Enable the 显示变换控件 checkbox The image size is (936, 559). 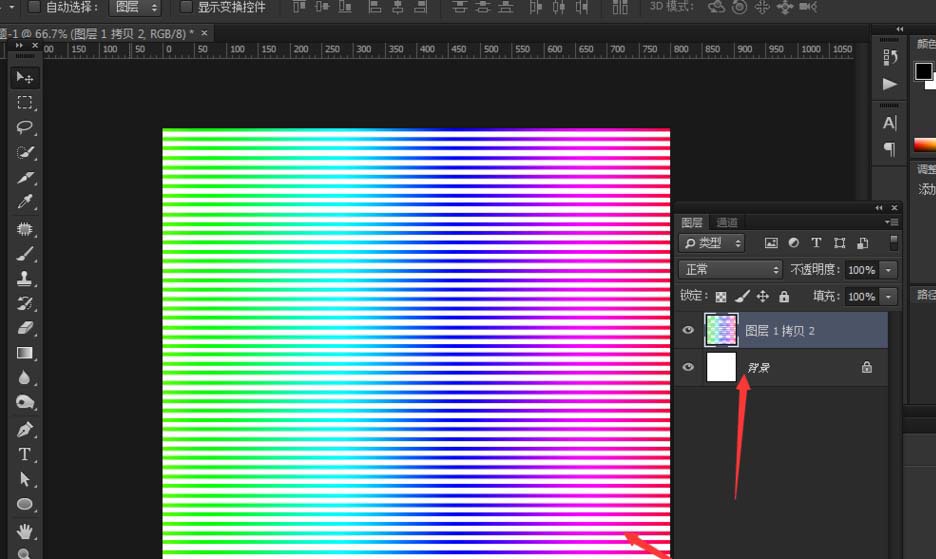pos(185,7)
